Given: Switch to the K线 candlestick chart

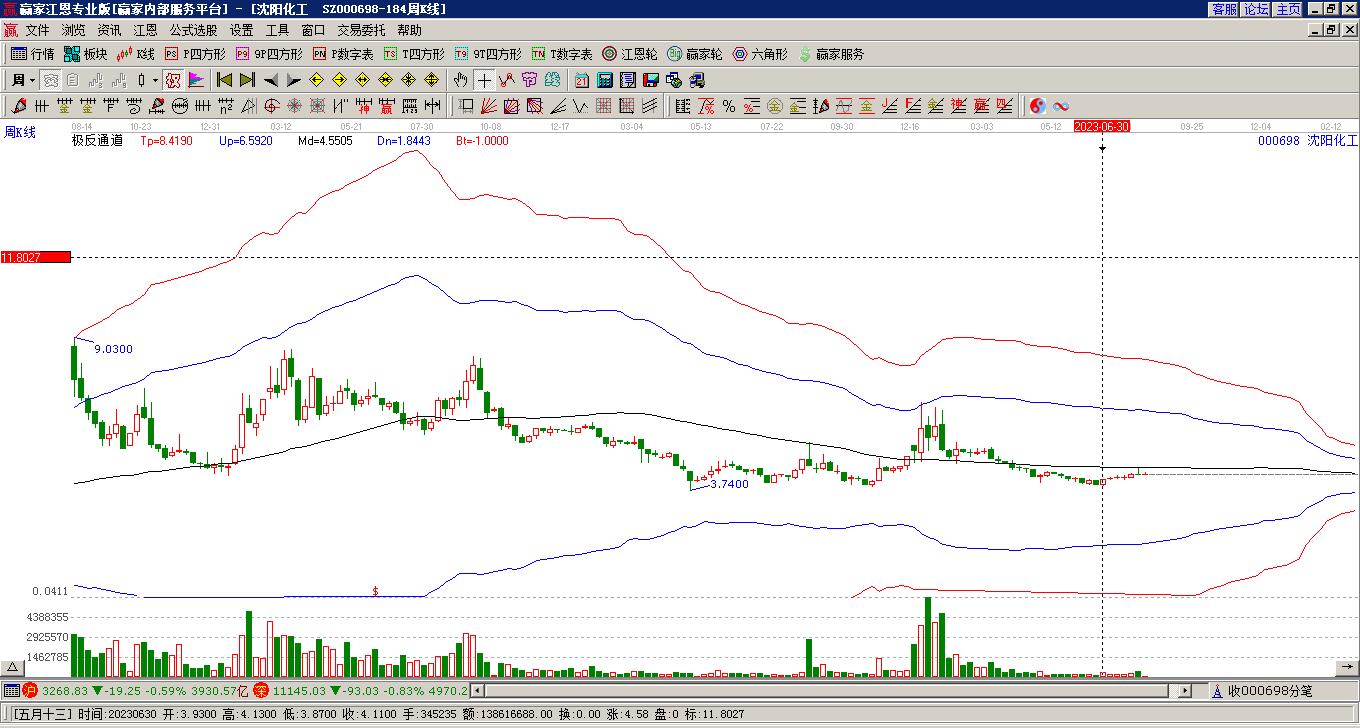Looking at the screenshot, I should click(136, 54).
